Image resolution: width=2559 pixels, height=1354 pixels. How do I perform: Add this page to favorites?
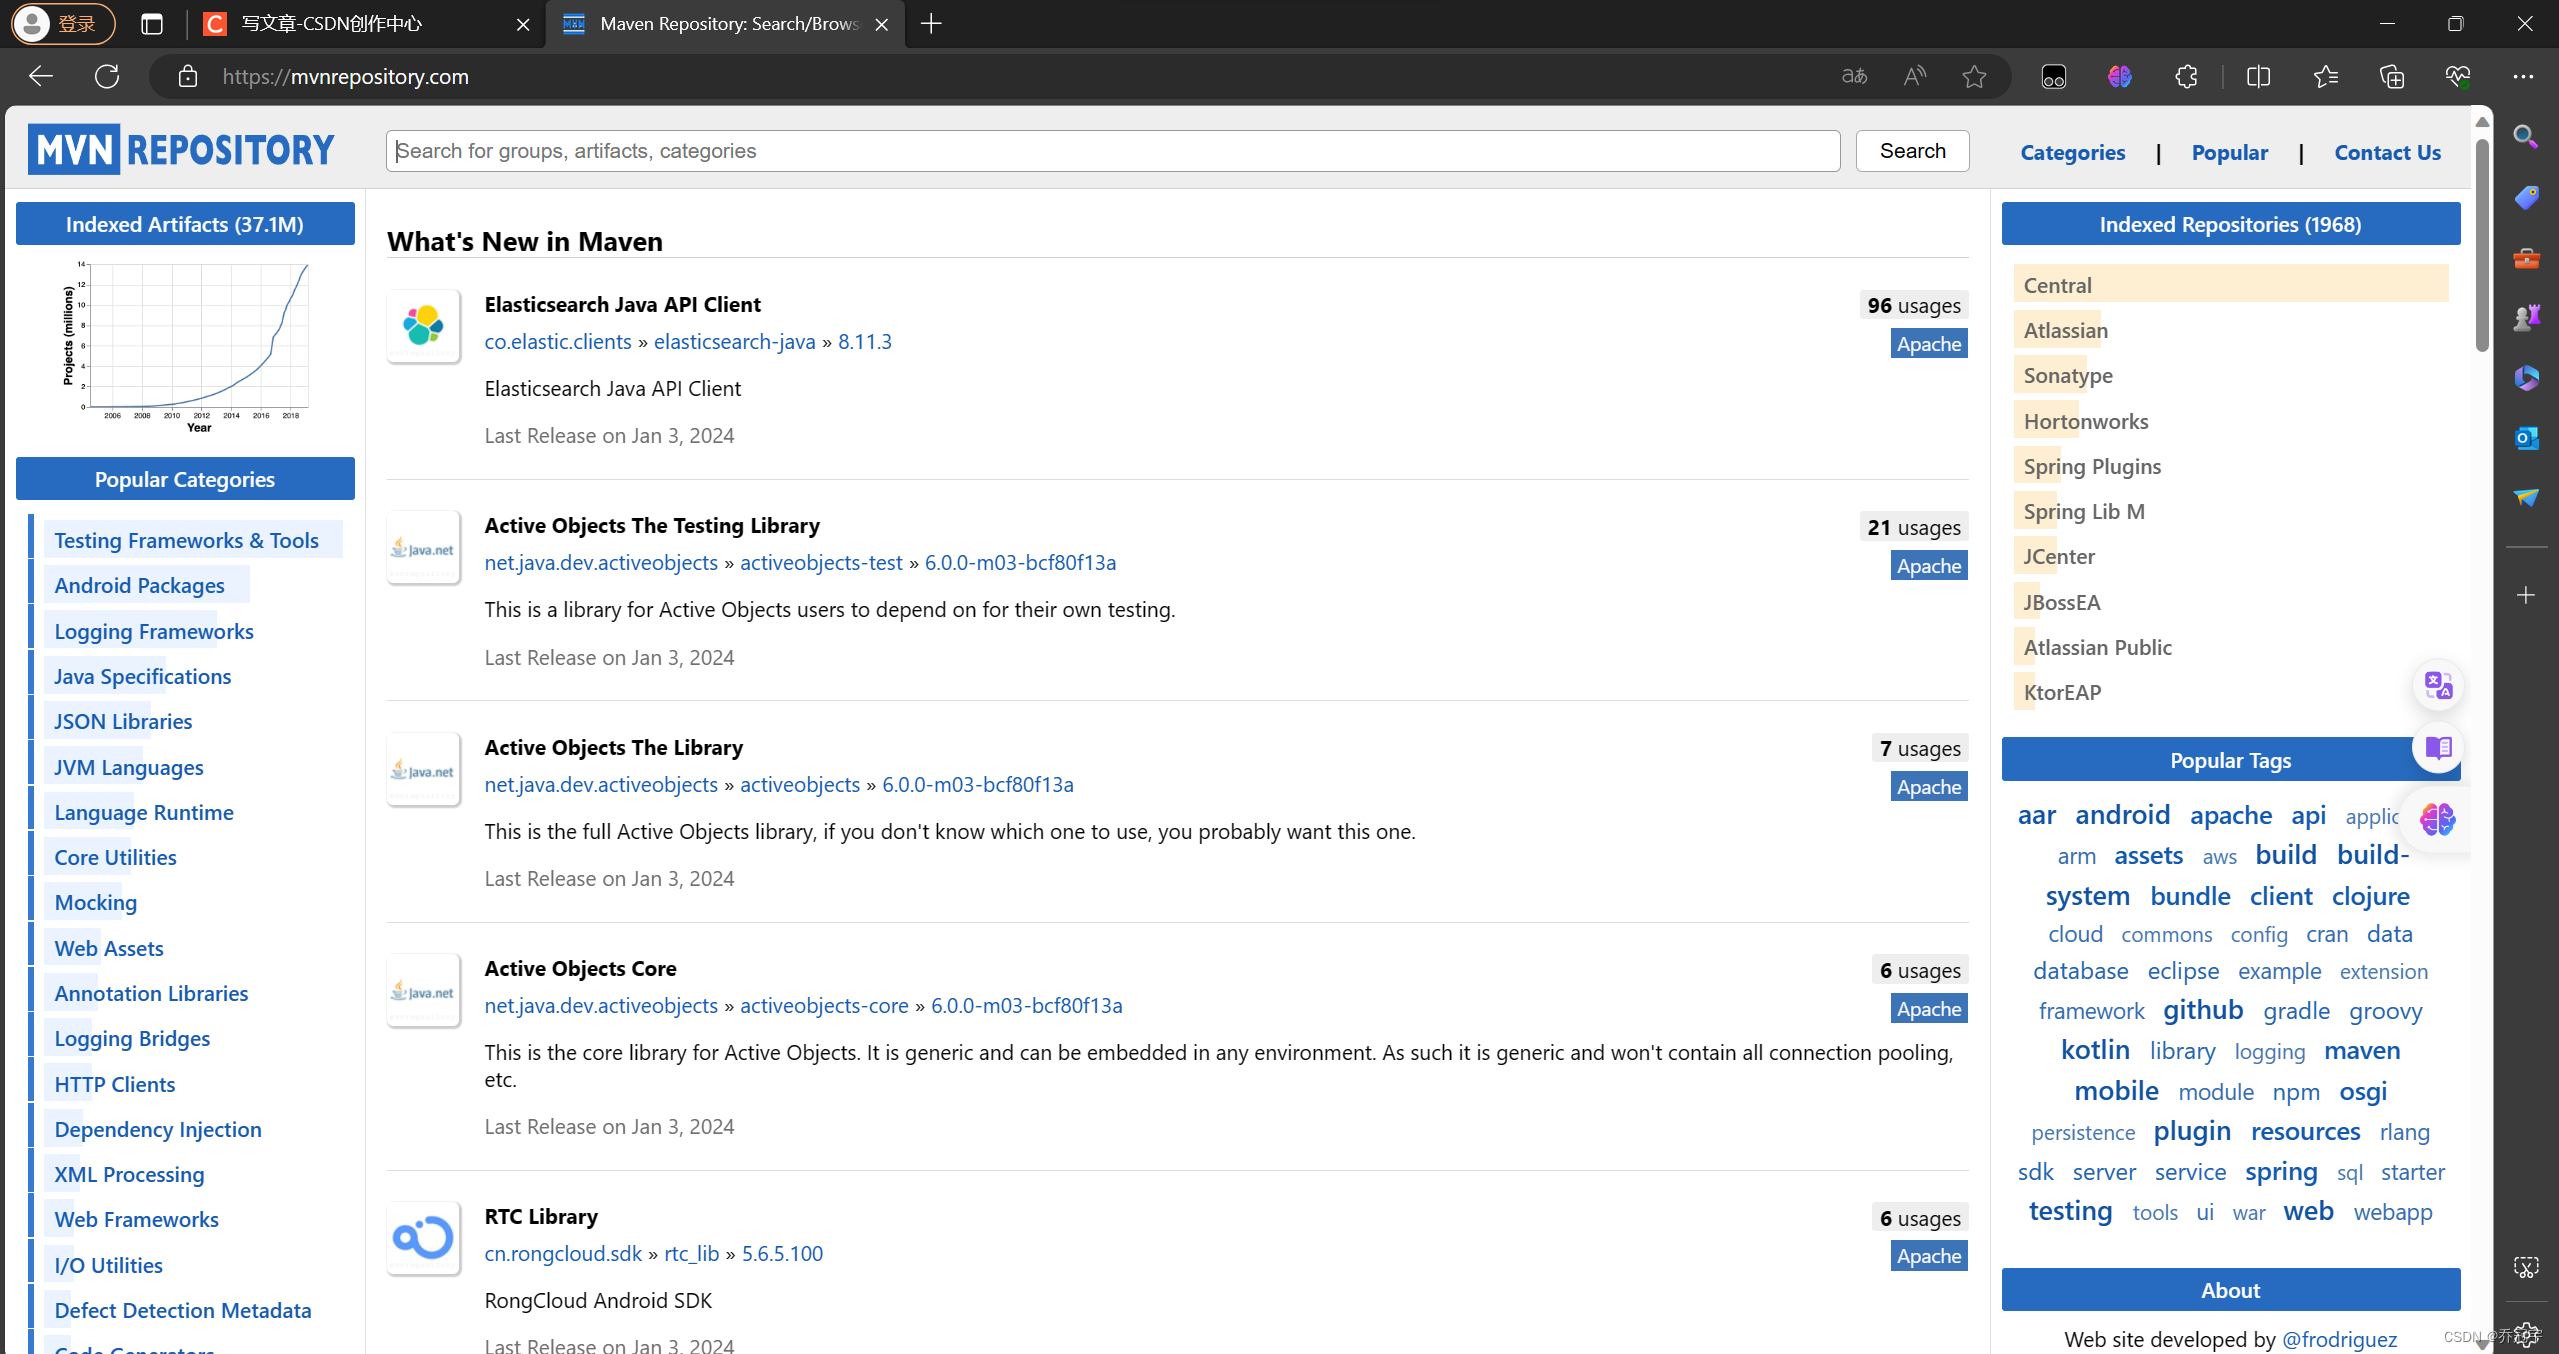[1974, 76]
